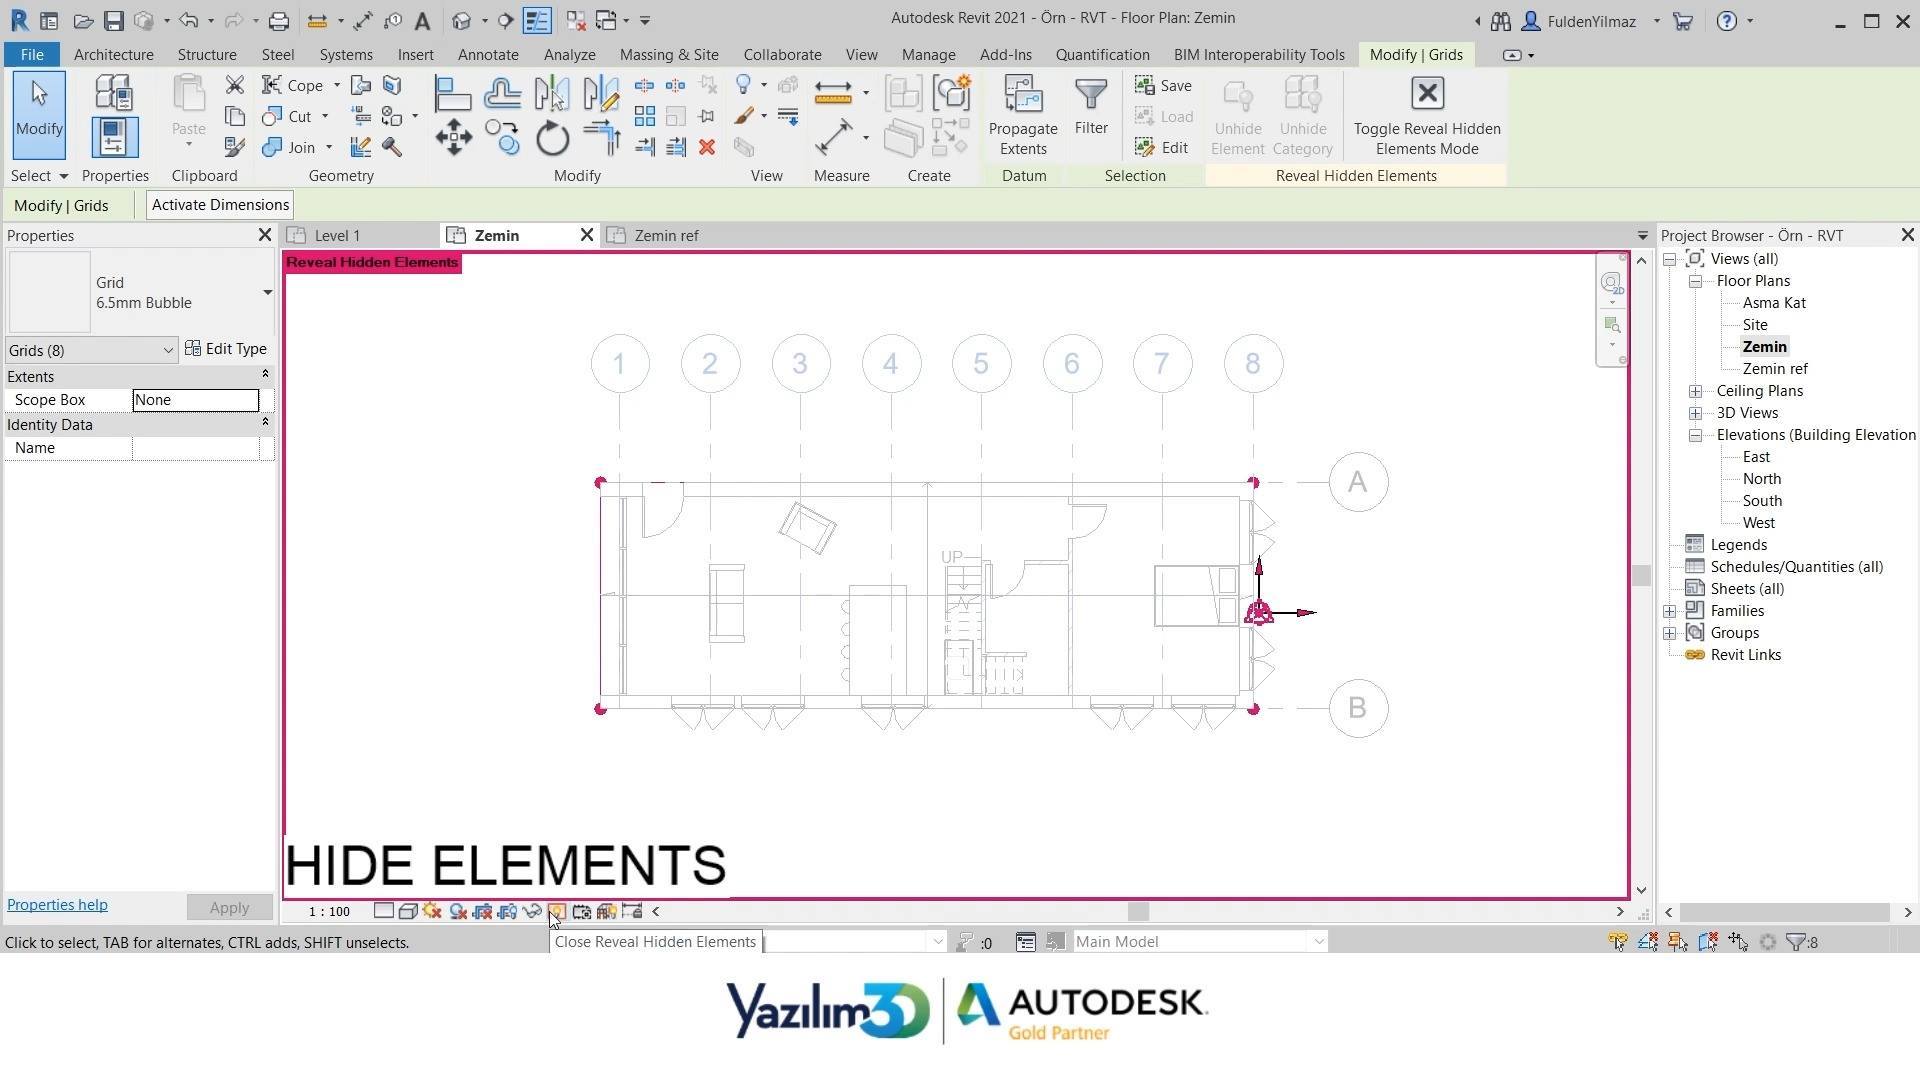Click the drawing area vertical scrollbar thumb

tap(1641, 575)
